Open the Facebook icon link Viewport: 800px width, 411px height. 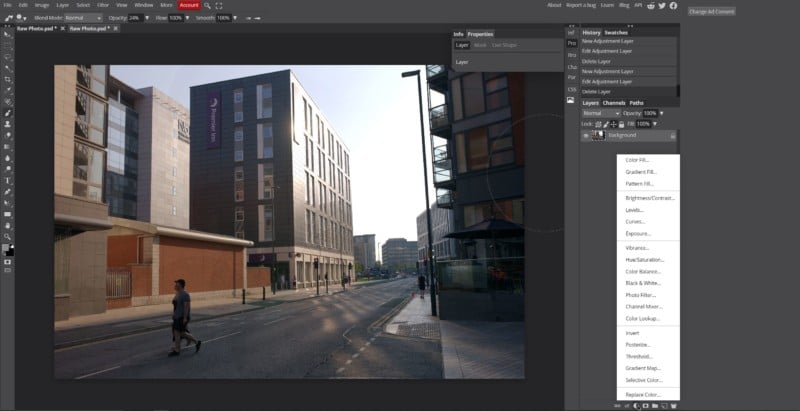coord(673,5)
